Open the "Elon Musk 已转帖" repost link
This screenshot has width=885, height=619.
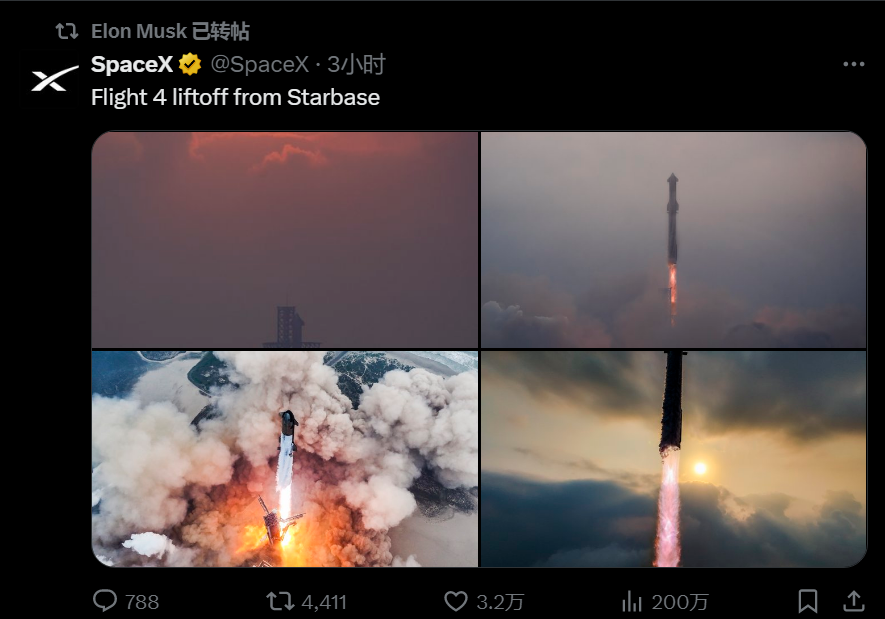[170, 32]
